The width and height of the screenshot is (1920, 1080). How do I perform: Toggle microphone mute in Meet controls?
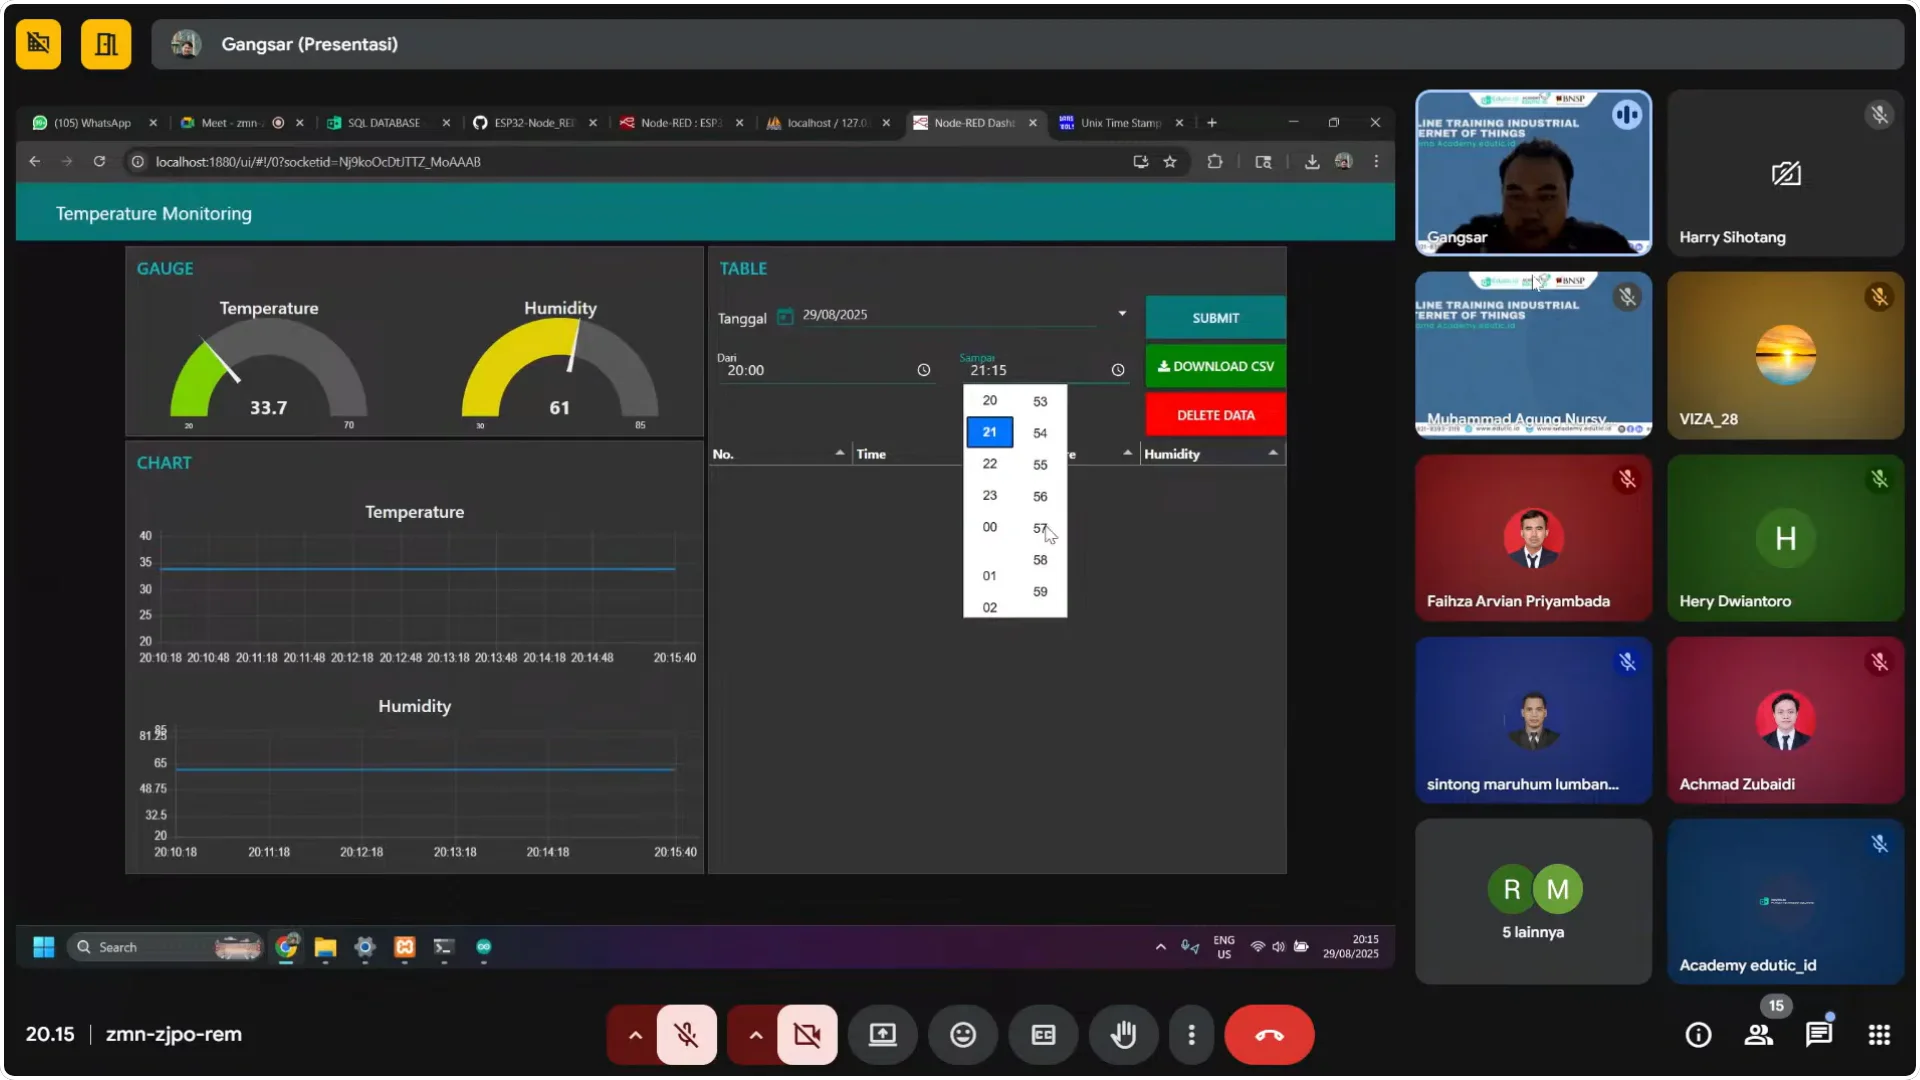(686, 1035)
